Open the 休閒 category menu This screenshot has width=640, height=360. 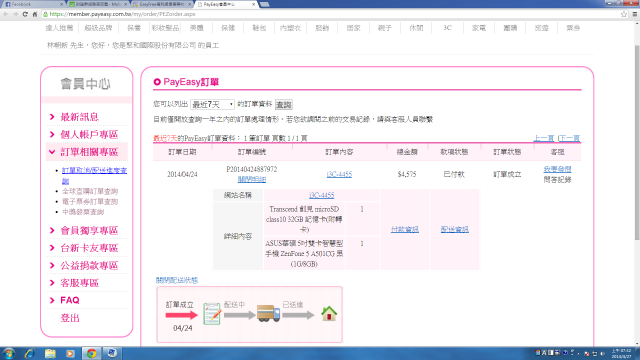(x=416, y=28)
